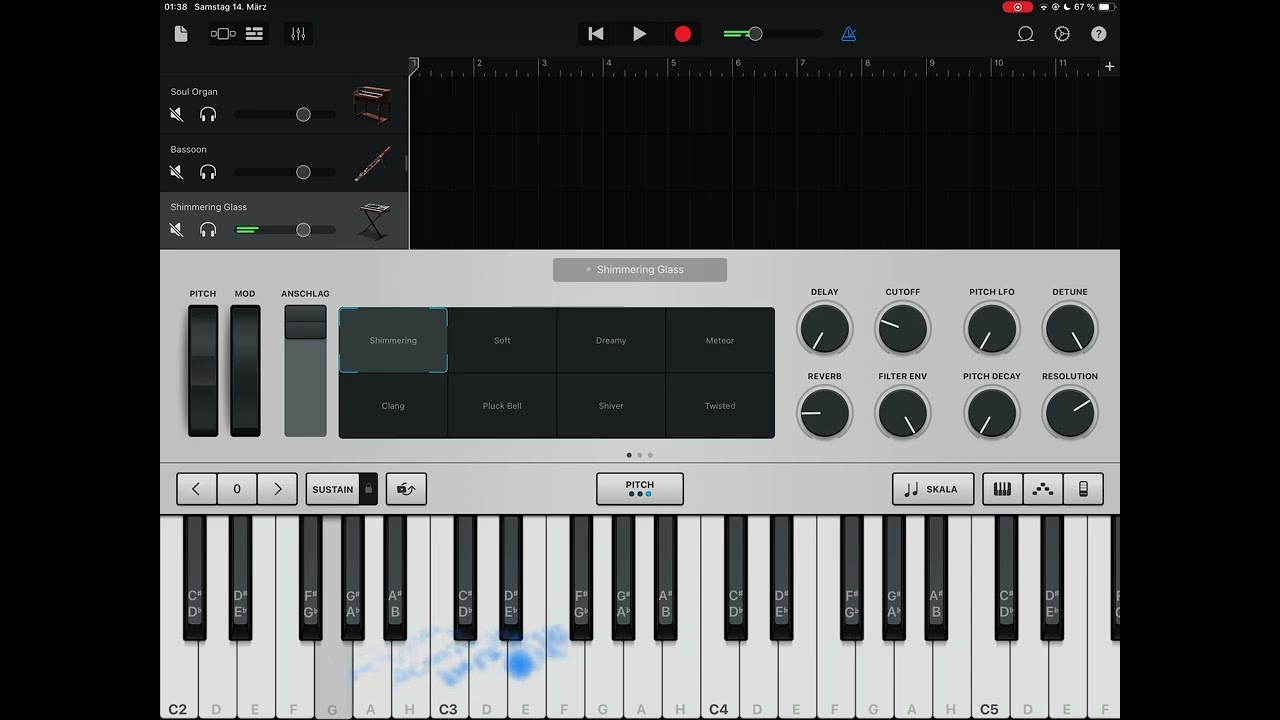Open keyboard controls settings icon

(1083, 489)
